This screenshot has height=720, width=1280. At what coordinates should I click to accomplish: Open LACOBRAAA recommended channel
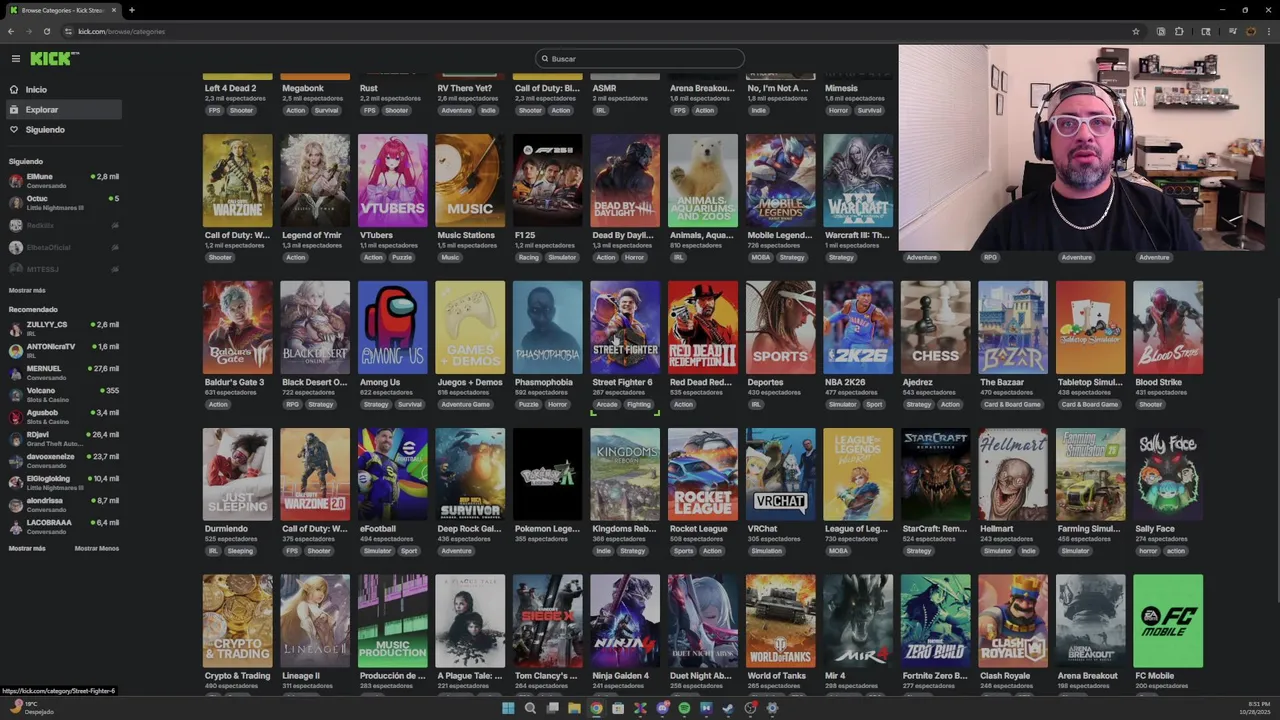pyautogui.click(x=64, y=526)
